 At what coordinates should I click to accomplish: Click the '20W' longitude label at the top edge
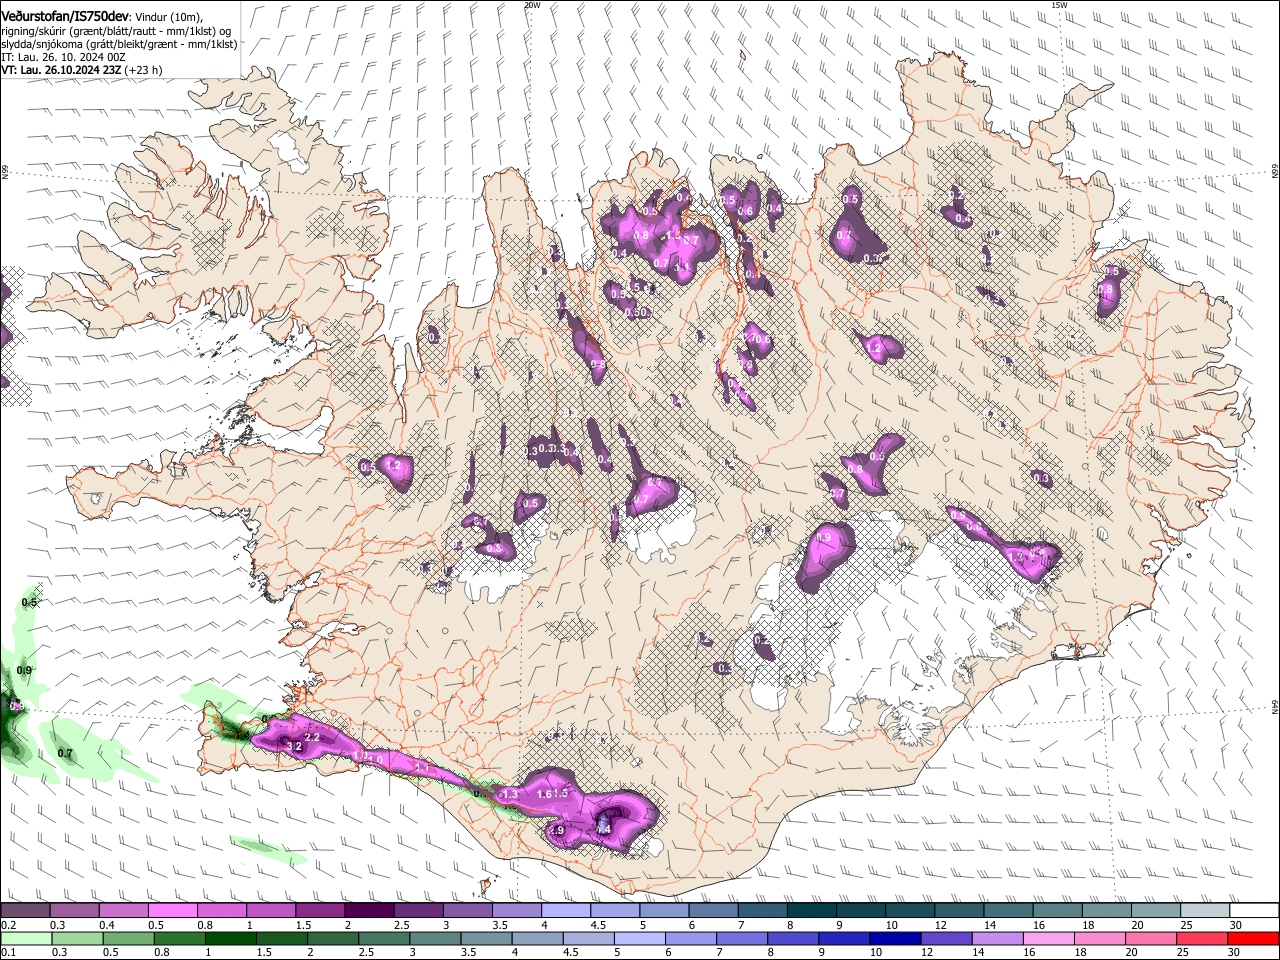pos(531,5)
